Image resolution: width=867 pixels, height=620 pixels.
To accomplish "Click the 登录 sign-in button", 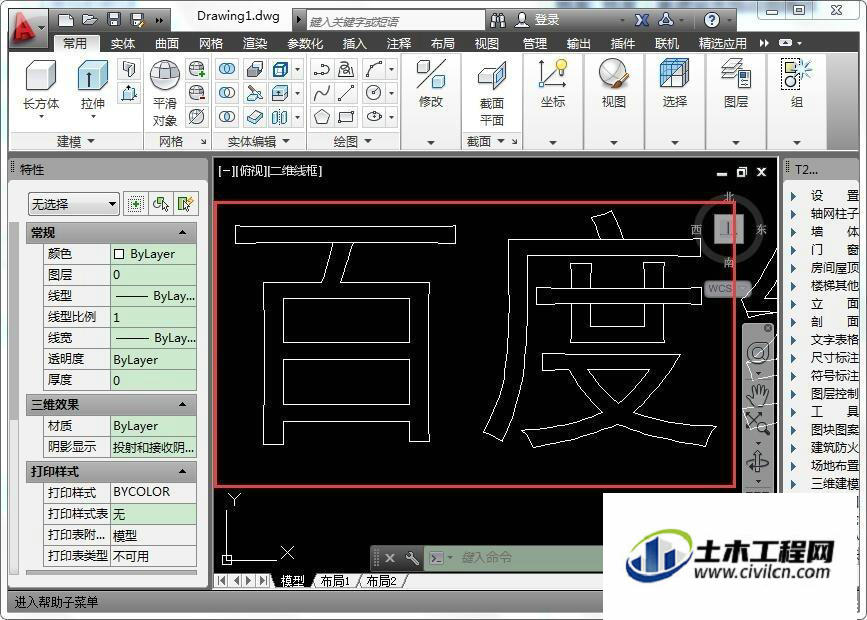I will tap(537, 20).
